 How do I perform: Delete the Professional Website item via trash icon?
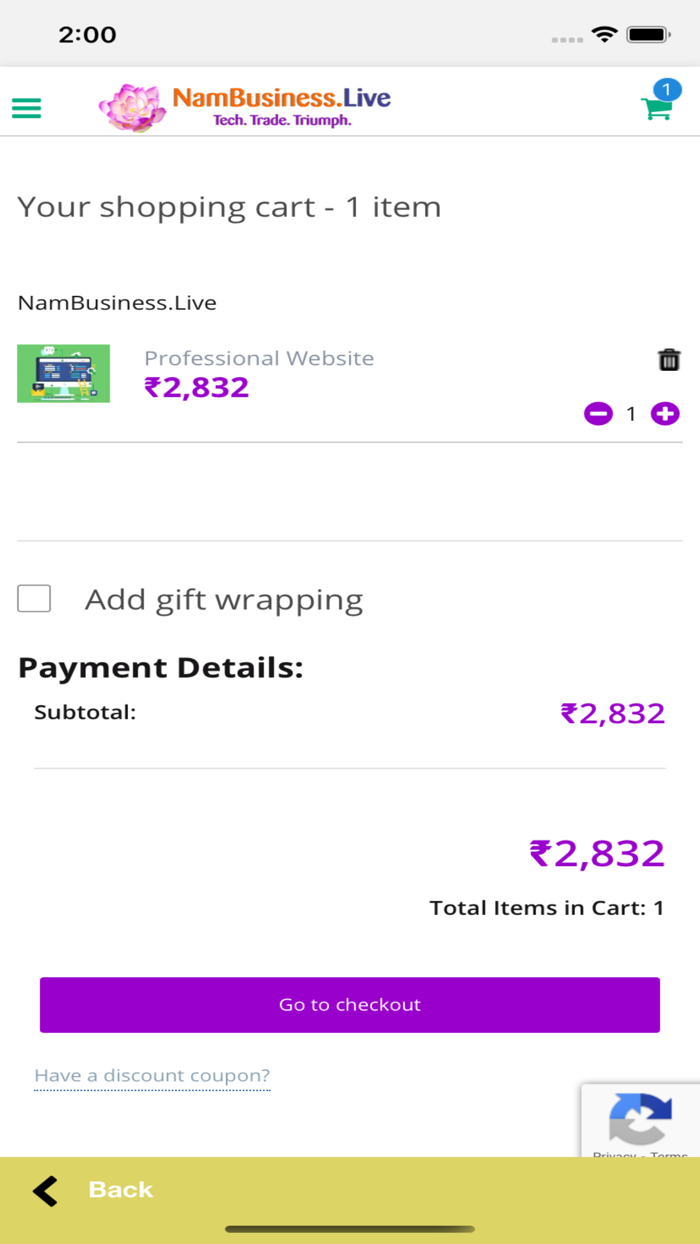(669, 359)
